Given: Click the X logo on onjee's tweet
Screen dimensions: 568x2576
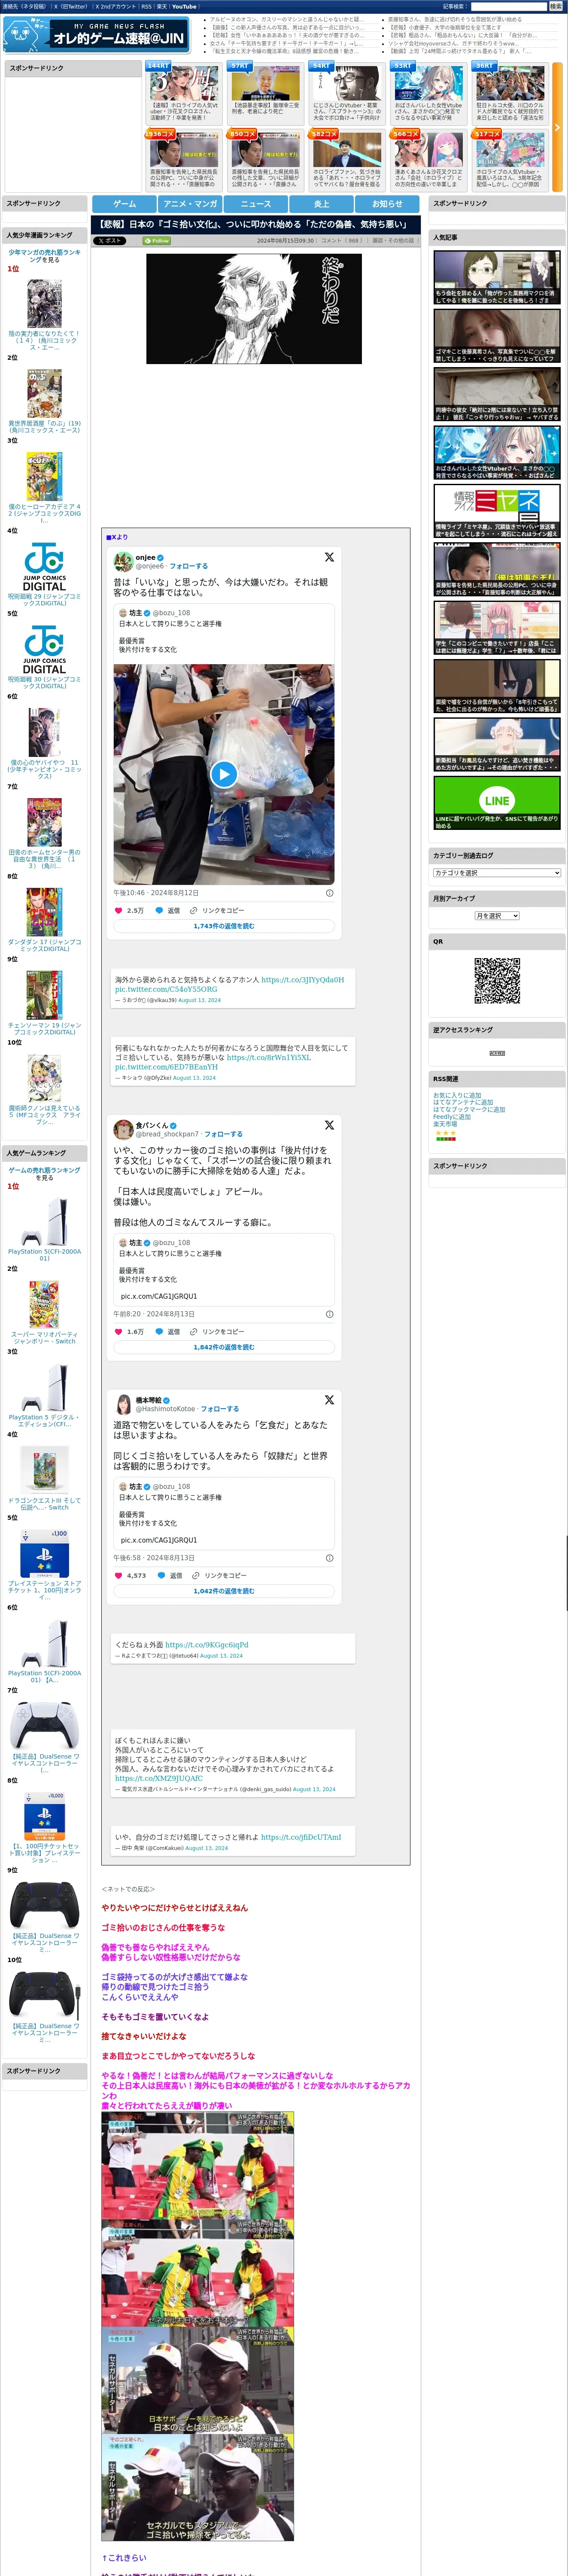Looking at the screenshot, I should coord(329,557).
